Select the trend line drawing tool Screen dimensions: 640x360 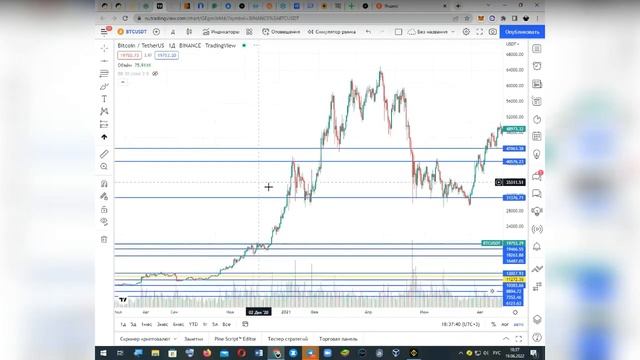[x=104, y=61]
